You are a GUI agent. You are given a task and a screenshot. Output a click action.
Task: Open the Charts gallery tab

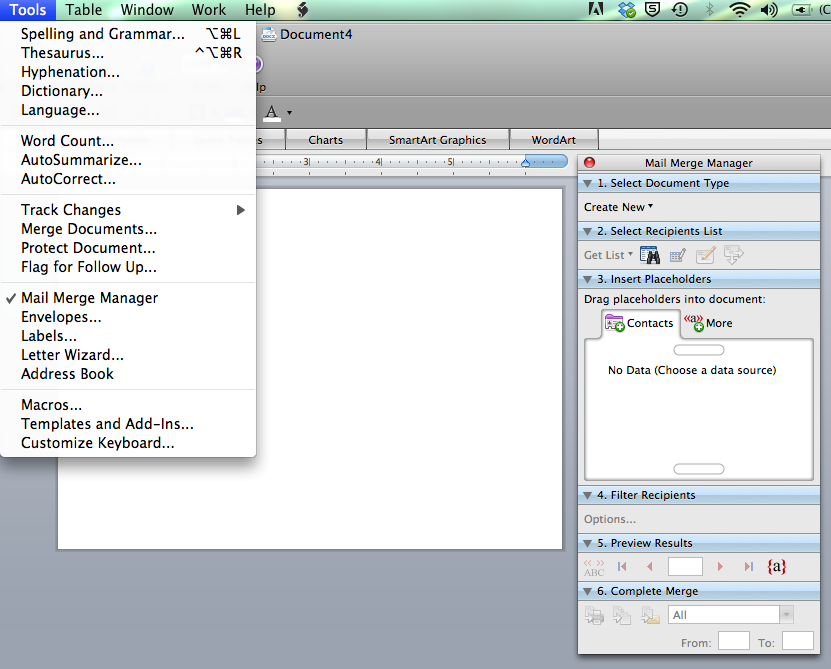(x=325, y=140)
